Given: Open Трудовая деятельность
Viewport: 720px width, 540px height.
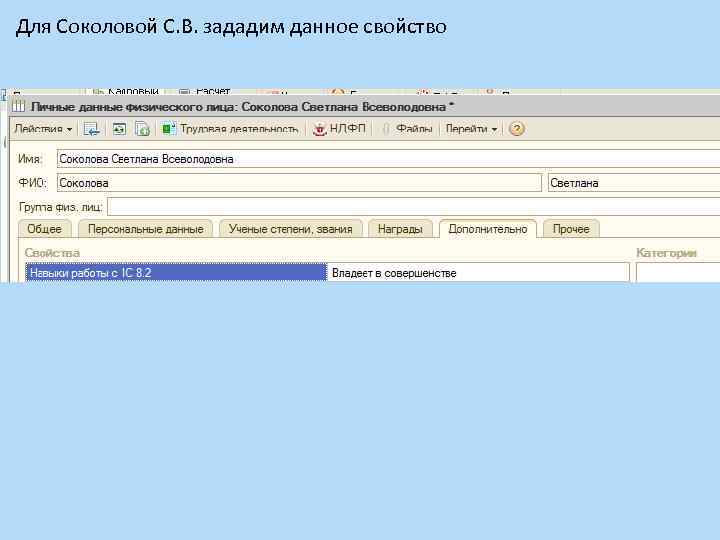Looking at the screenshot, I should point(231,129).
